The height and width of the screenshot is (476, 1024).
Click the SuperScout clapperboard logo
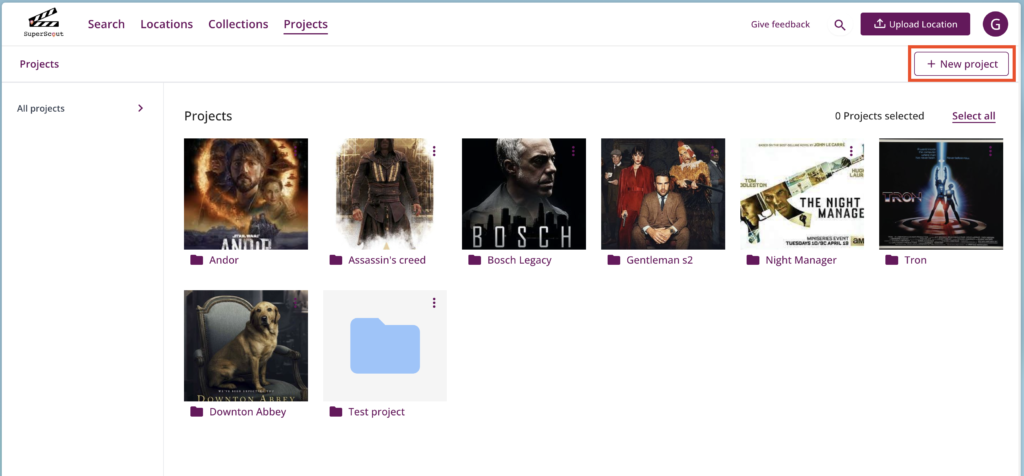[46, 23]
